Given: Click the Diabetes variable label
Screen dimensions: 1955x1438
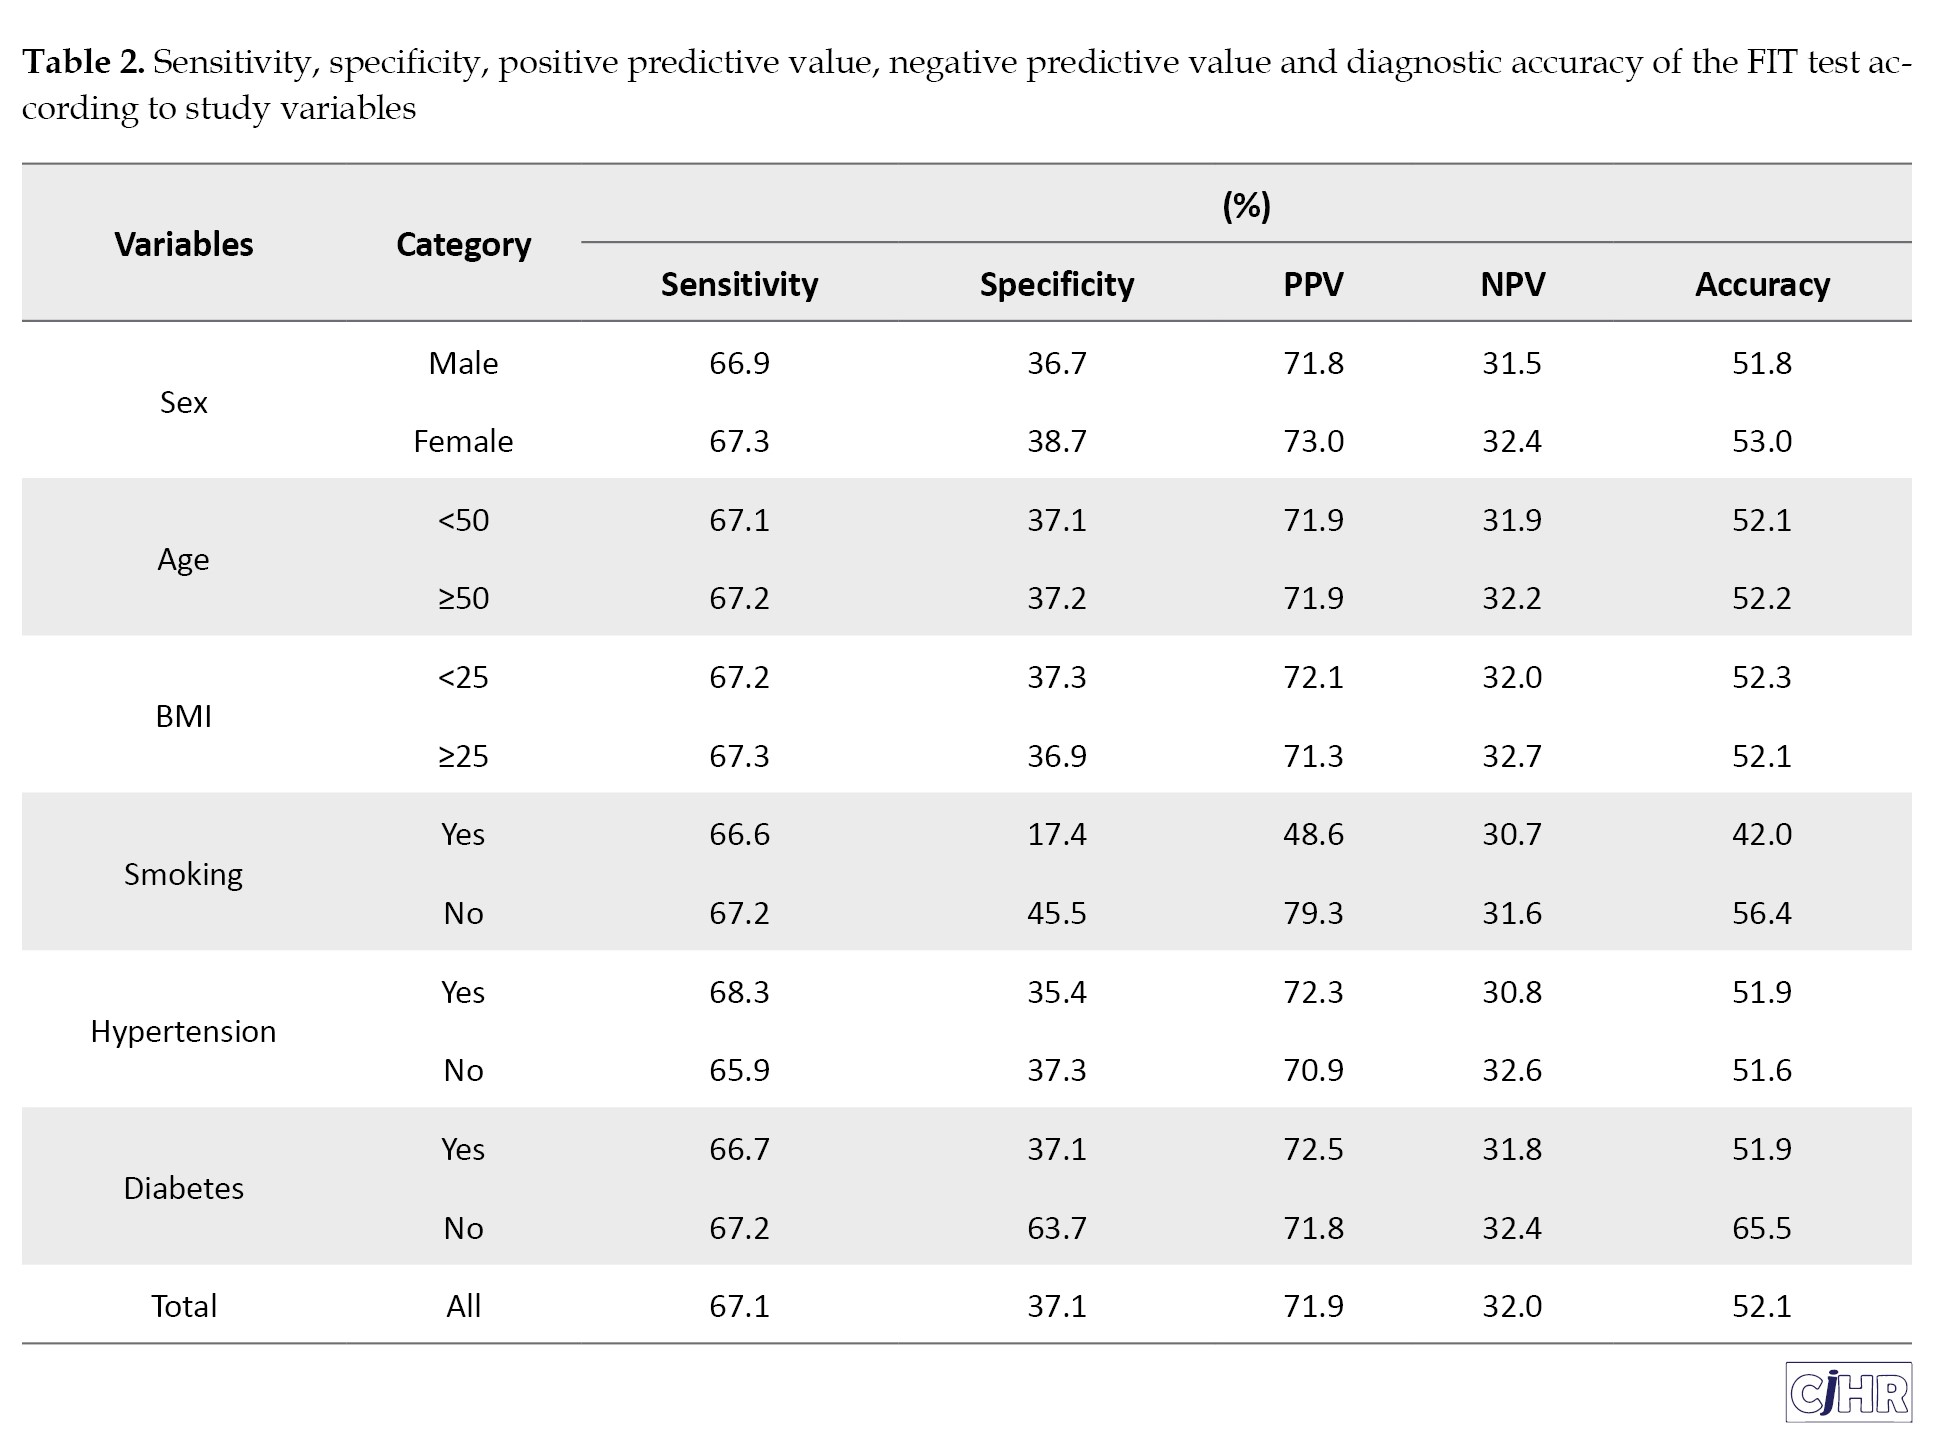Looking at the screenshot, I should pyautogui.click(x=184, y=1188).
